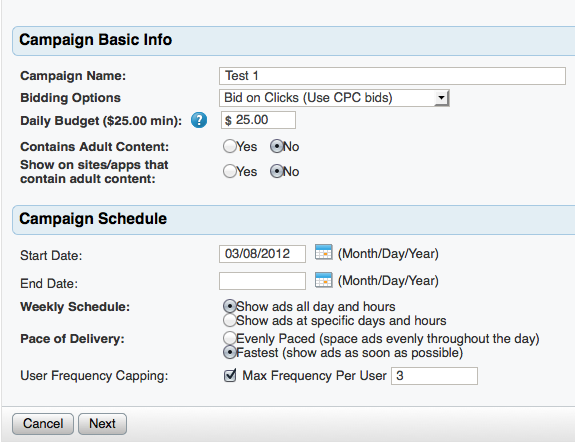
Task: Select Yes for showing on adult content sites
Action: [230, 171]
